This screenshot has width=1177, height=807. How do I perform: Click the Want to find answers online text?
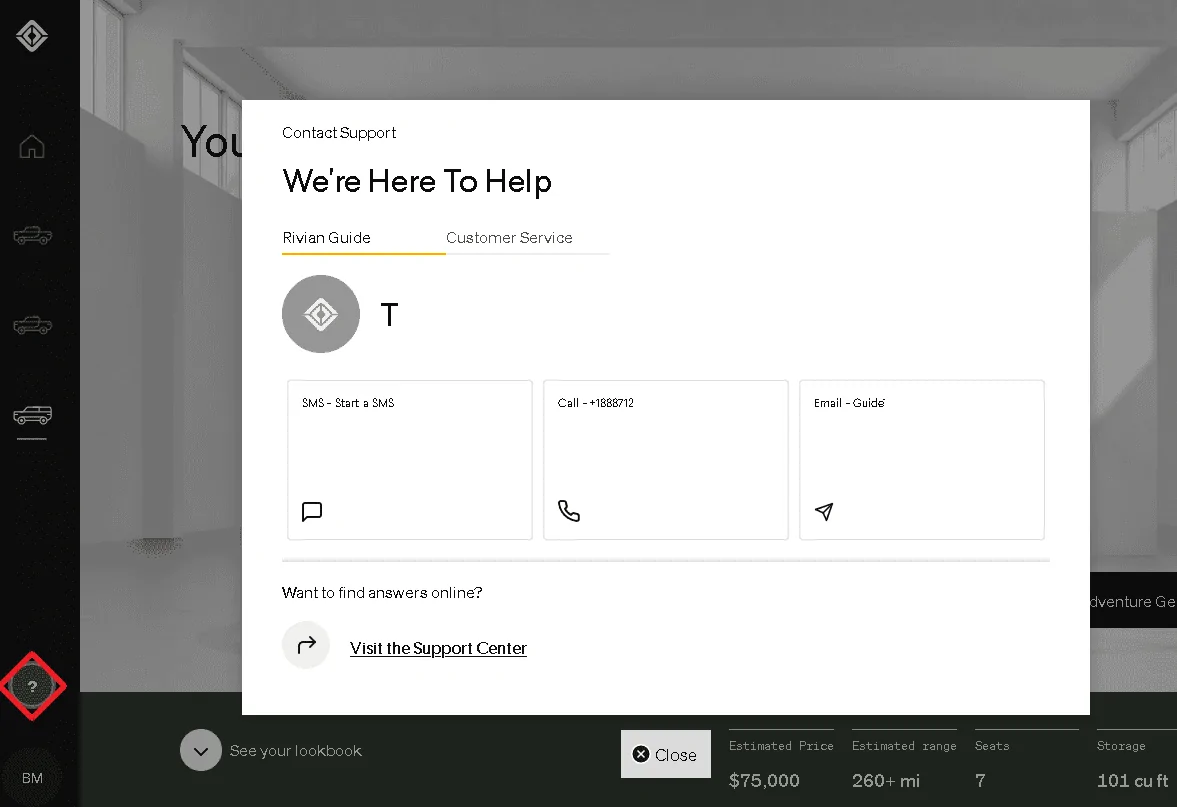pos(382,592)
